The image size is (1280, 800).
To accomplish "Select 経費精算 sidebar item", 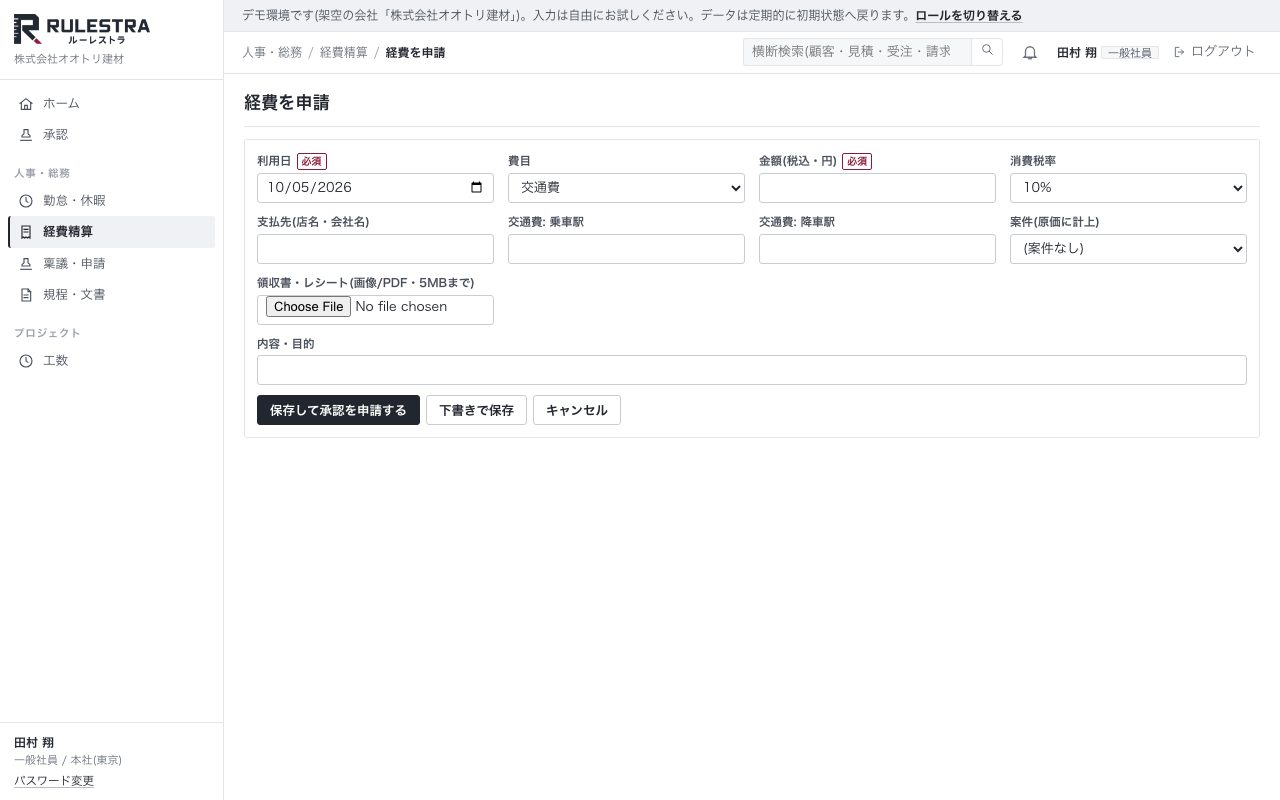I will [x=111, y=232].
